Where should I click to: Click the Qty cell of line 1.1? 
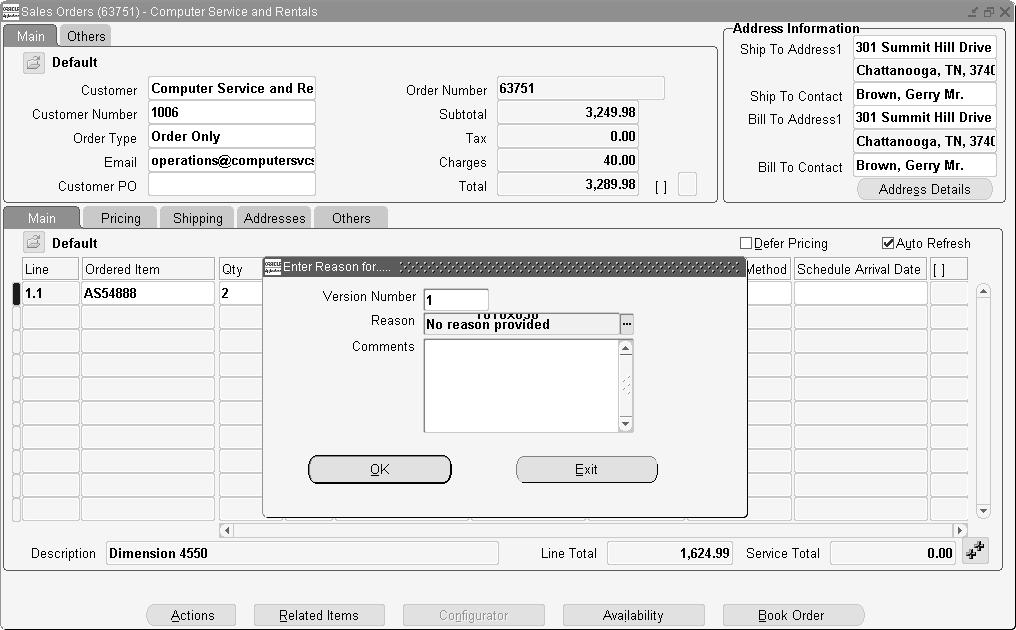click(240, 293)
